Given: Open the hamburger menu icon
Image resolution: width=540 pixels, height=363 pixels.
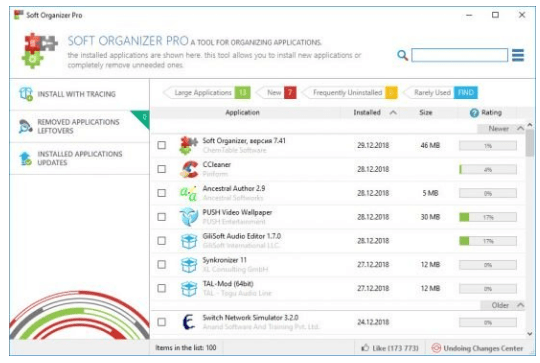Looking at the screenshot, I should (x=518, y=55).
